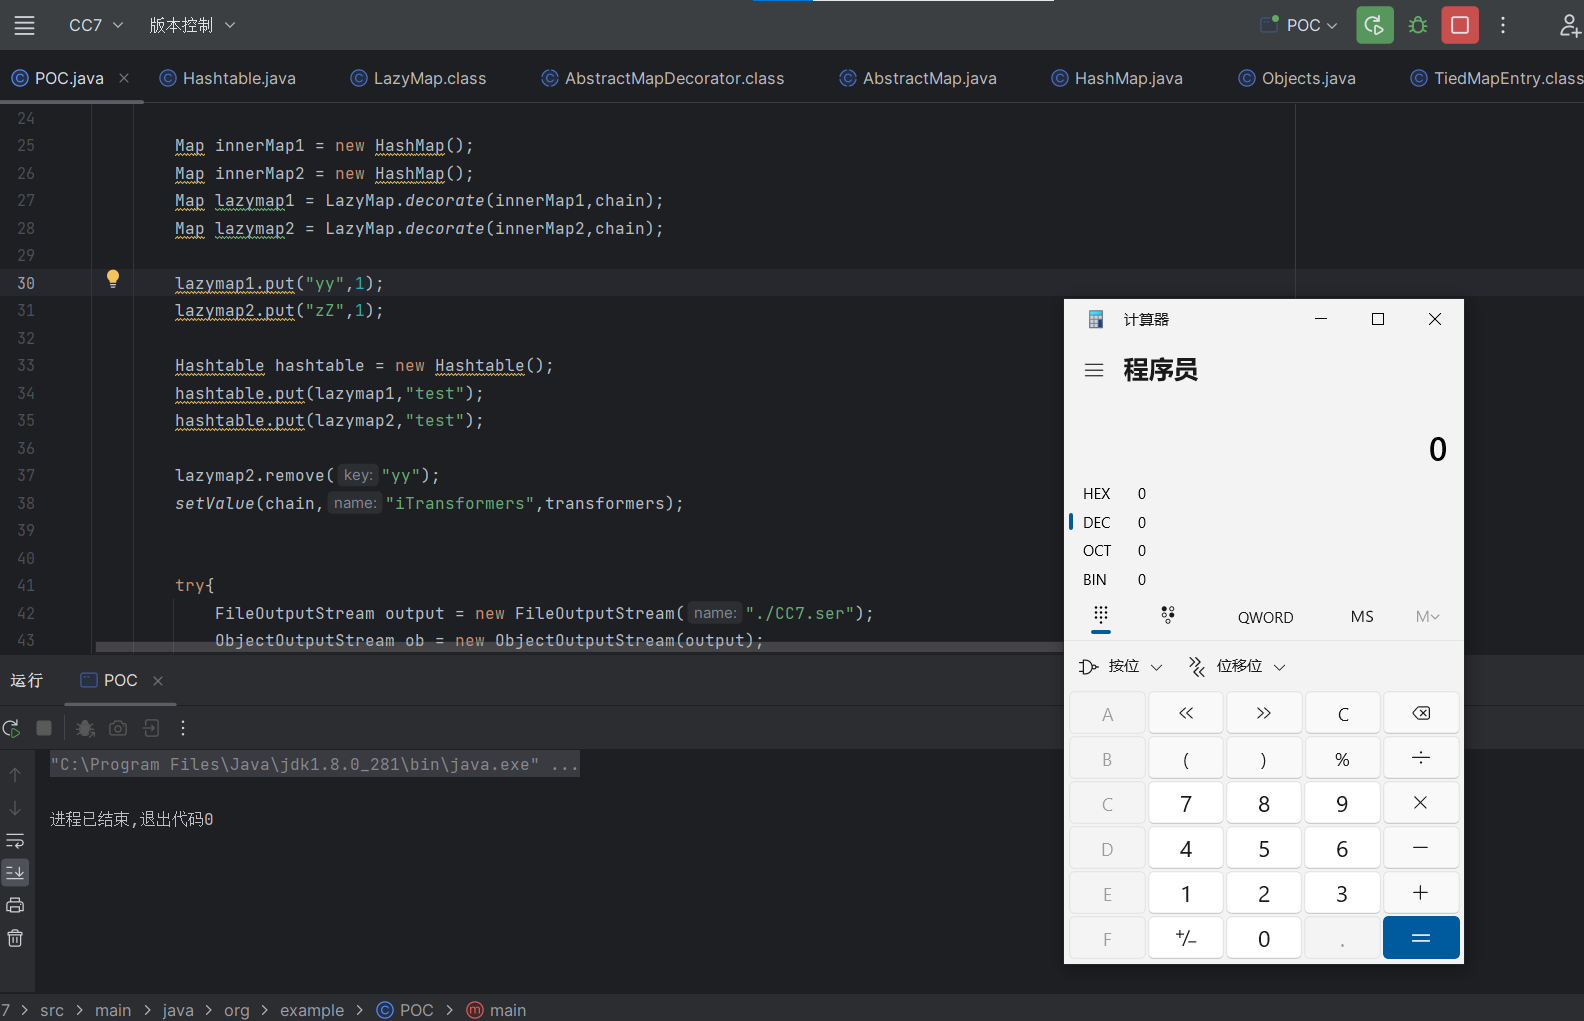Rerun POC in the run panel toolbar
Image resolution: width=1584 pixels, height=1021 pixels.
coord(11,728)
